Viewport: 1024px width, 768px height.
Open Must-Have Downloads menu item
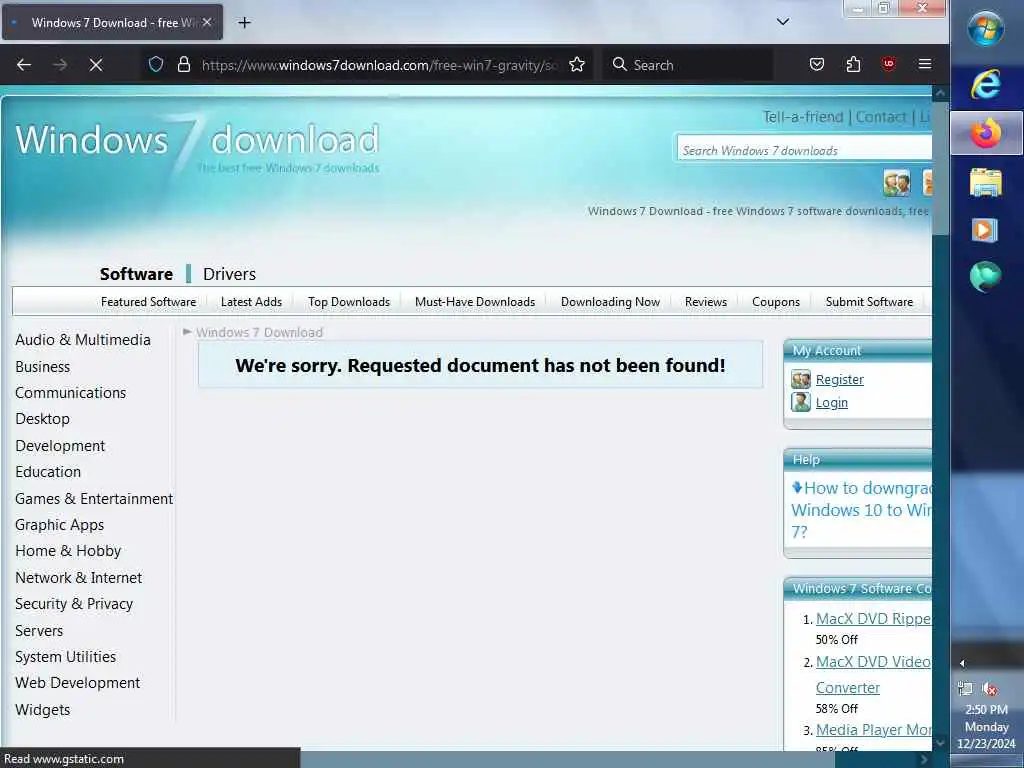point(475,302)
